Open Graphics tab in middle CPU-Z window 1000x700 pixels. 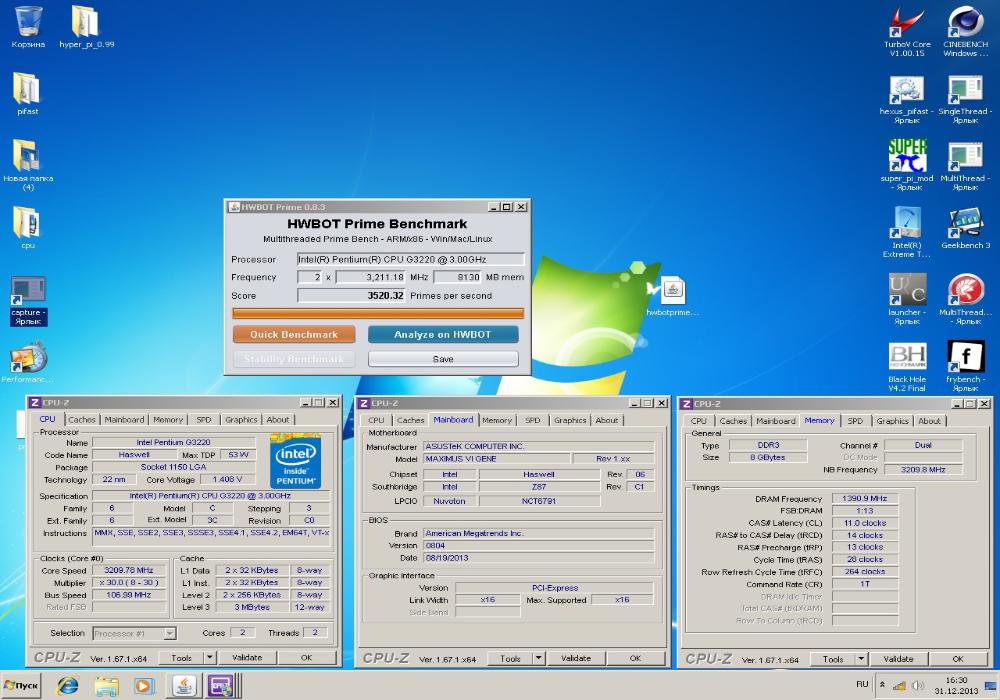pos(570,420)
